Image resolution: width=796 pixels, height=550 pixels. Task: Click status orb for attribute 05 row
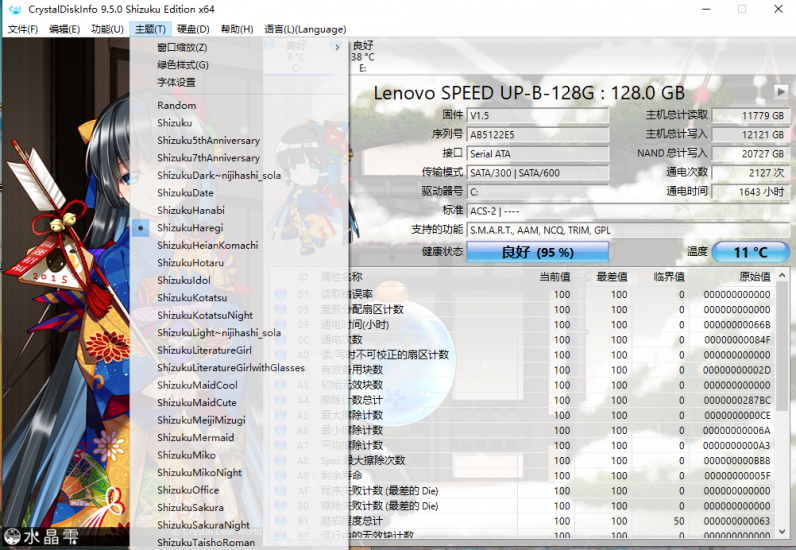click(280, 309)
